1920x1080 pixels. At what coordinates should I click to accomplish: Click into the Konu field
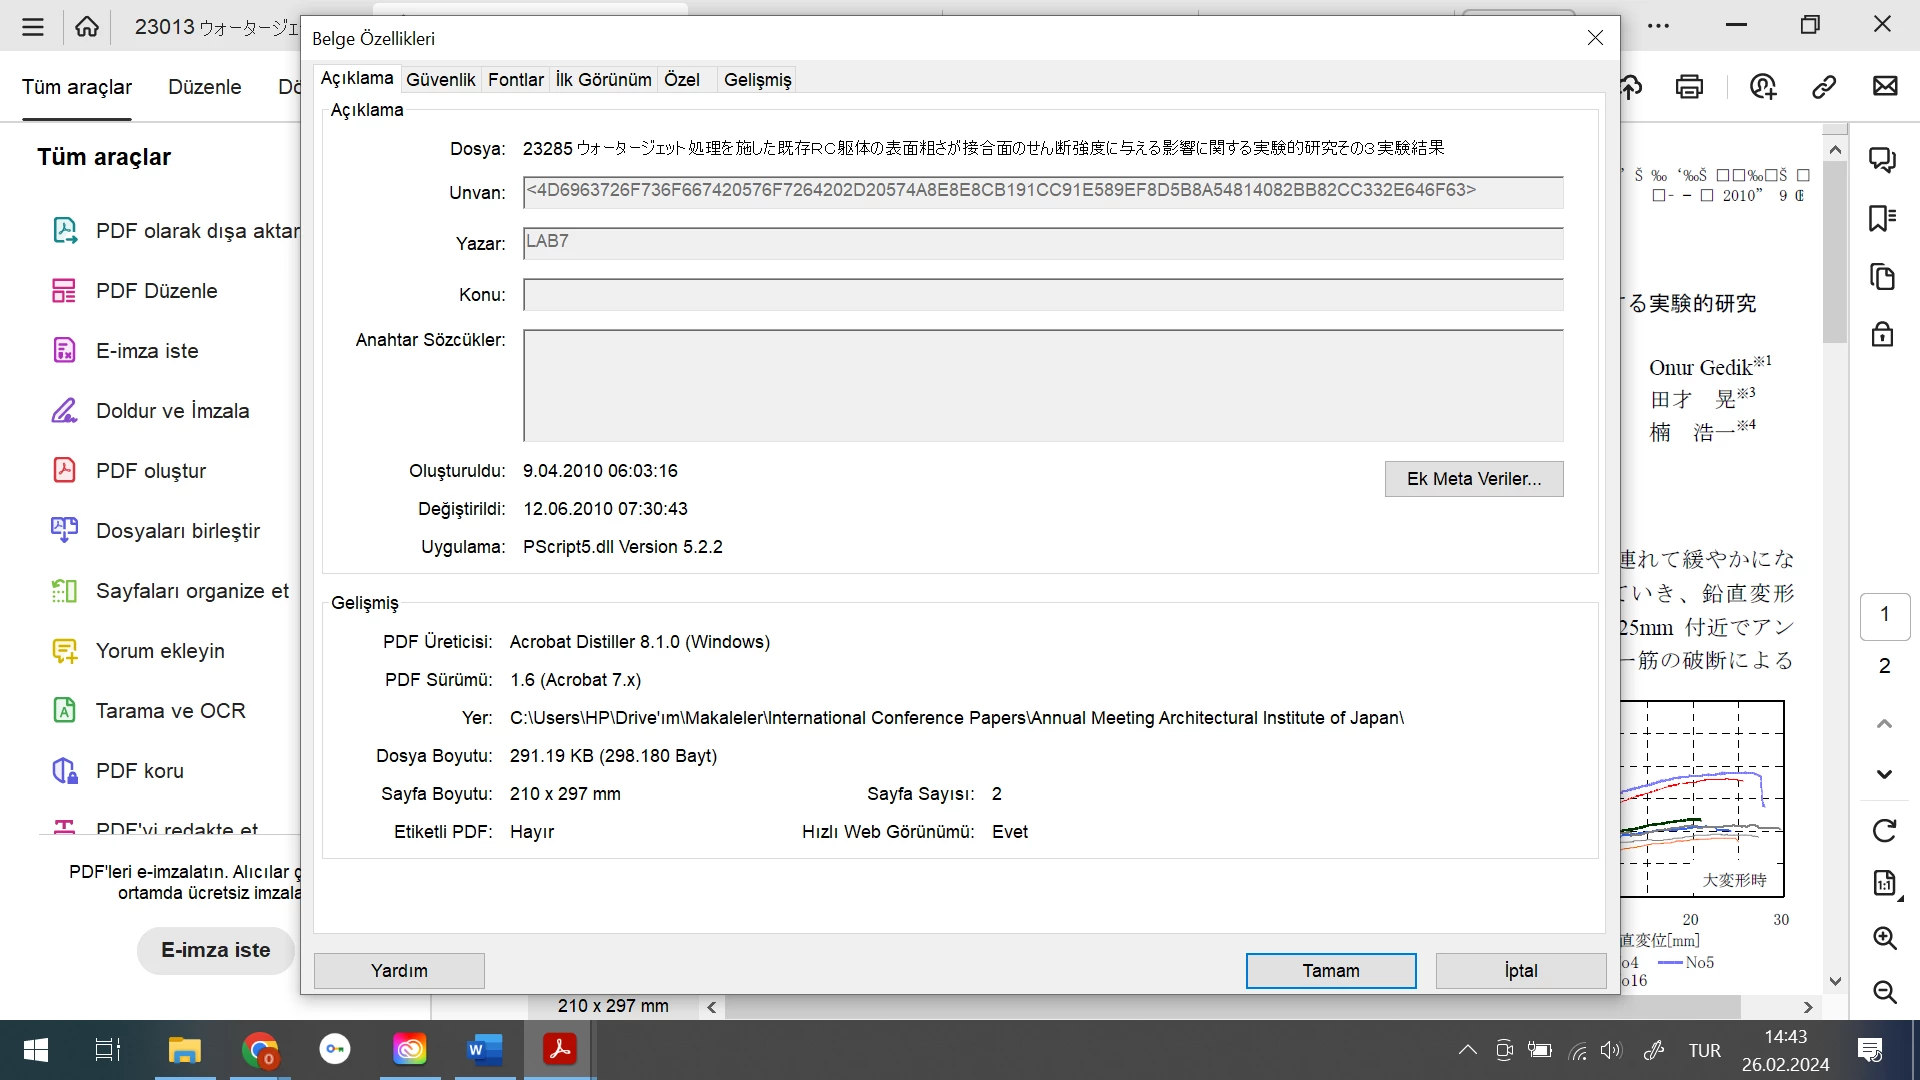1042,295
